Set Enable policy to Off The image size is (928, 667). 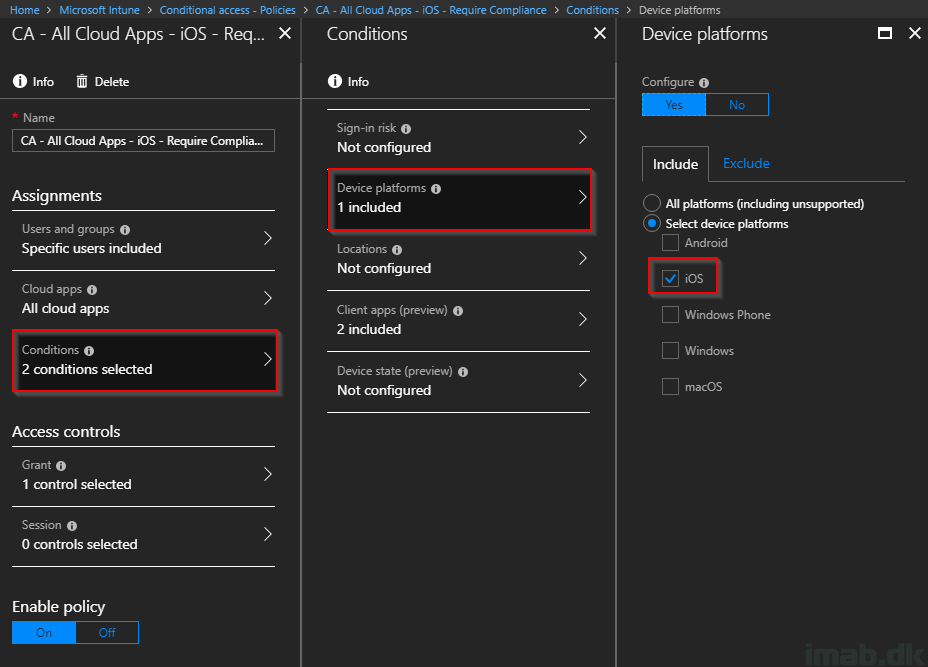point(107,633)
